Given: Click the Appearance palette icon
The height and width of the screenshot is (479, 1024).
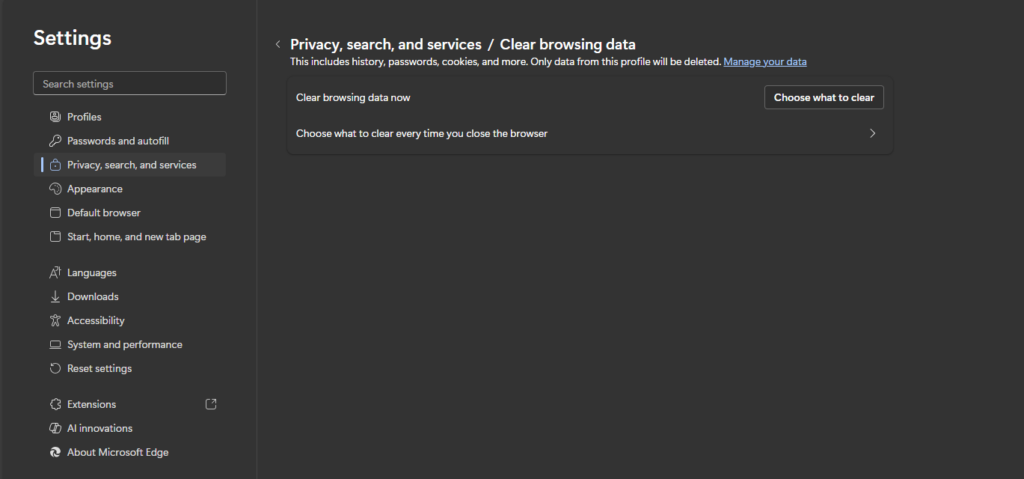Looking at the screenshot, I should pos(56,189).
